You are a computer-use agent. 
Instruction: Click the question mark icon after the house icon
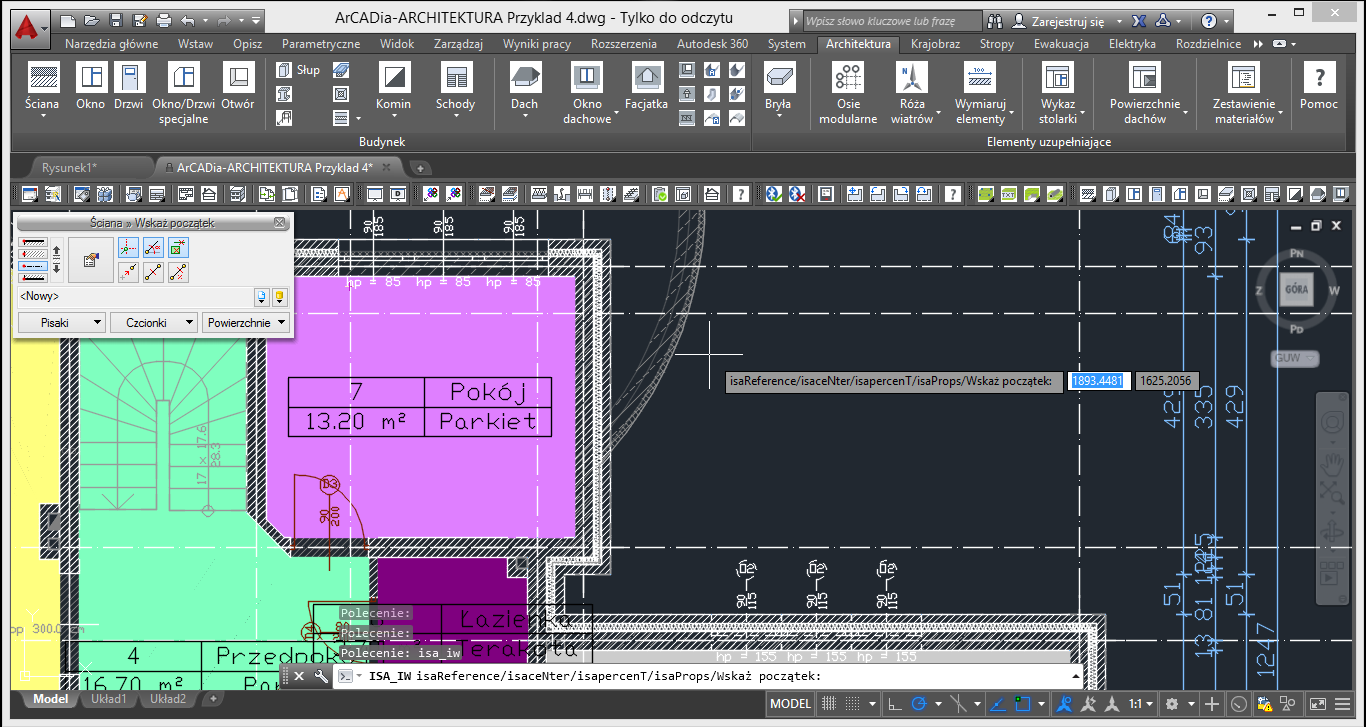tap(741, 193)
